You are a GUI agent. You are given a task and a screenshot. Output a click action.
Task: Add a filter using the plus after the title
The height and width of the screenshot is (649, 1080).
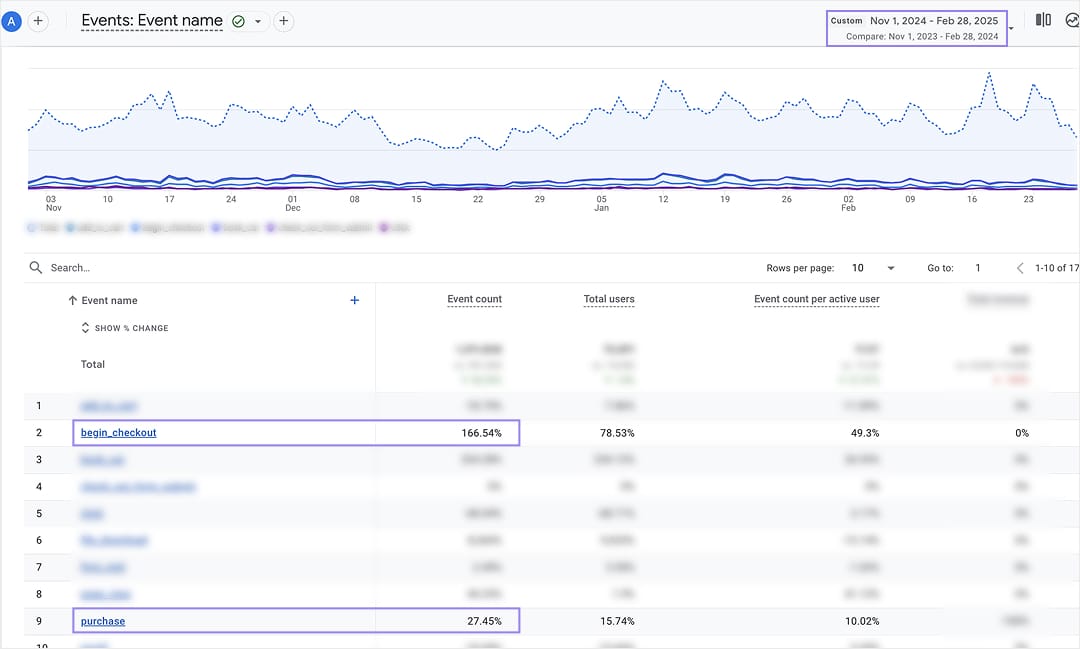pyautogui.click(x=284, y=21)
